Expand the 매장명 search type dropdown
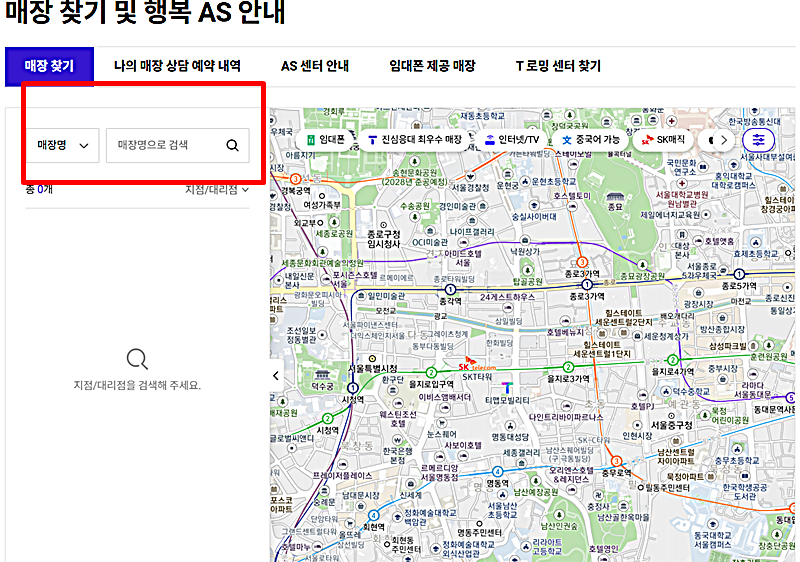This screenshot has width=800, height=562. tap(62, 145)
